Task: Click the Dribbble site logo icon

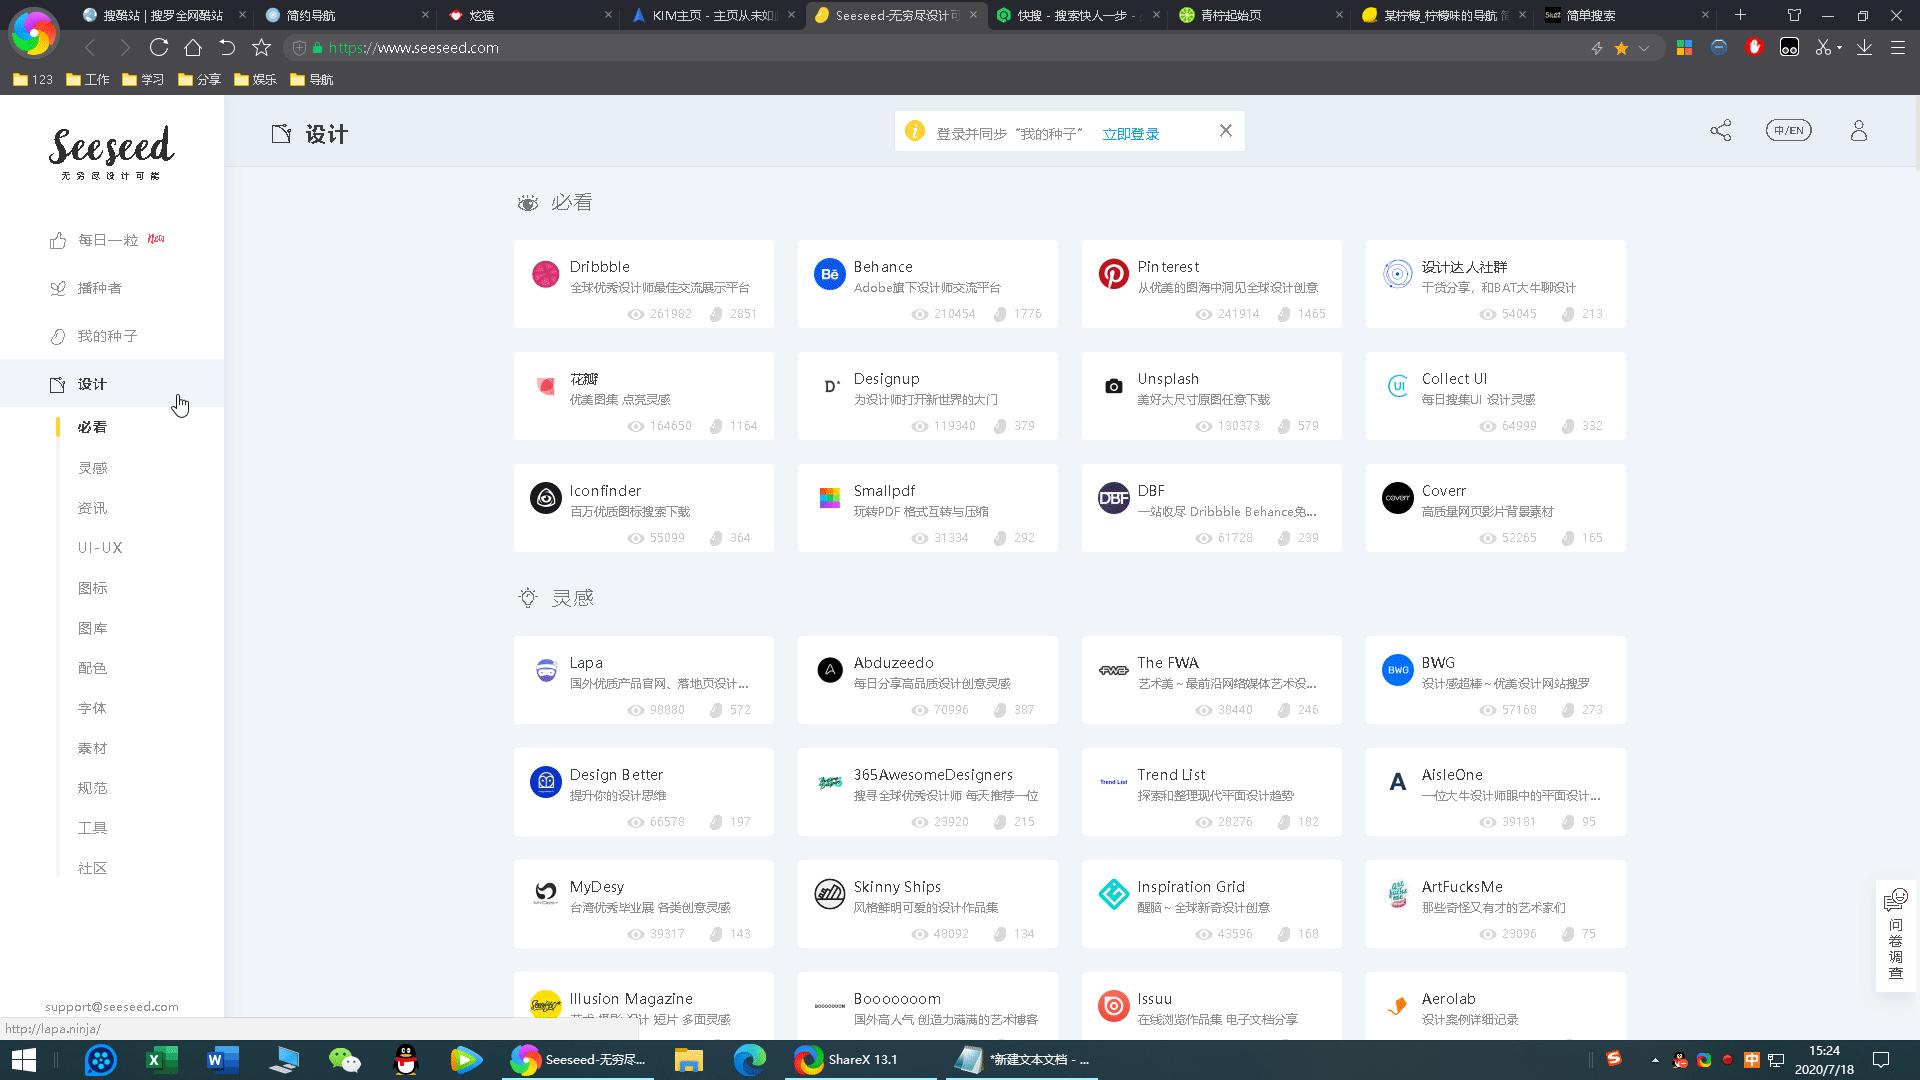Action: [x=545, y=274]
